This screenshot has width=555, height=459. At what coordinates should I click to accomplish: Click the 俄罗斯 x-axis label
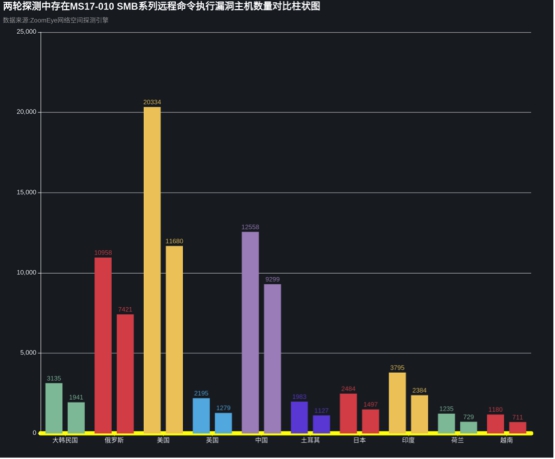[114, 440]
